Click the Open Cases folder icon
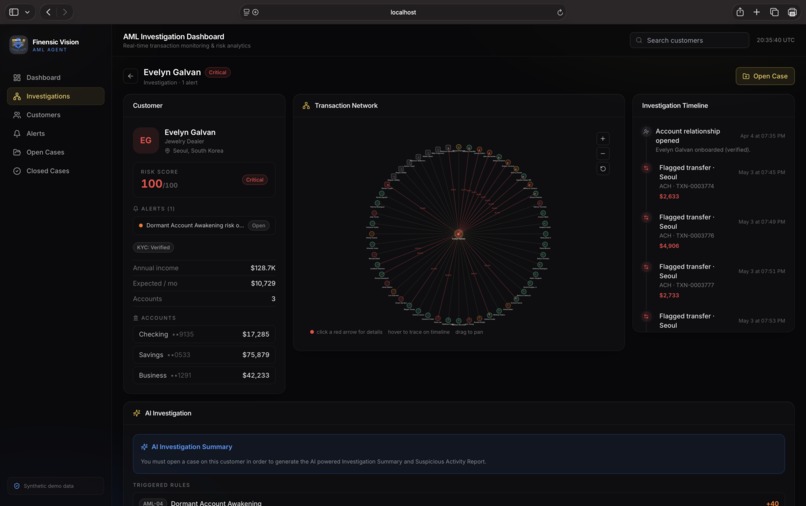Image resolution: width=806 pixels, height=506 pixels. coord(17,152)
